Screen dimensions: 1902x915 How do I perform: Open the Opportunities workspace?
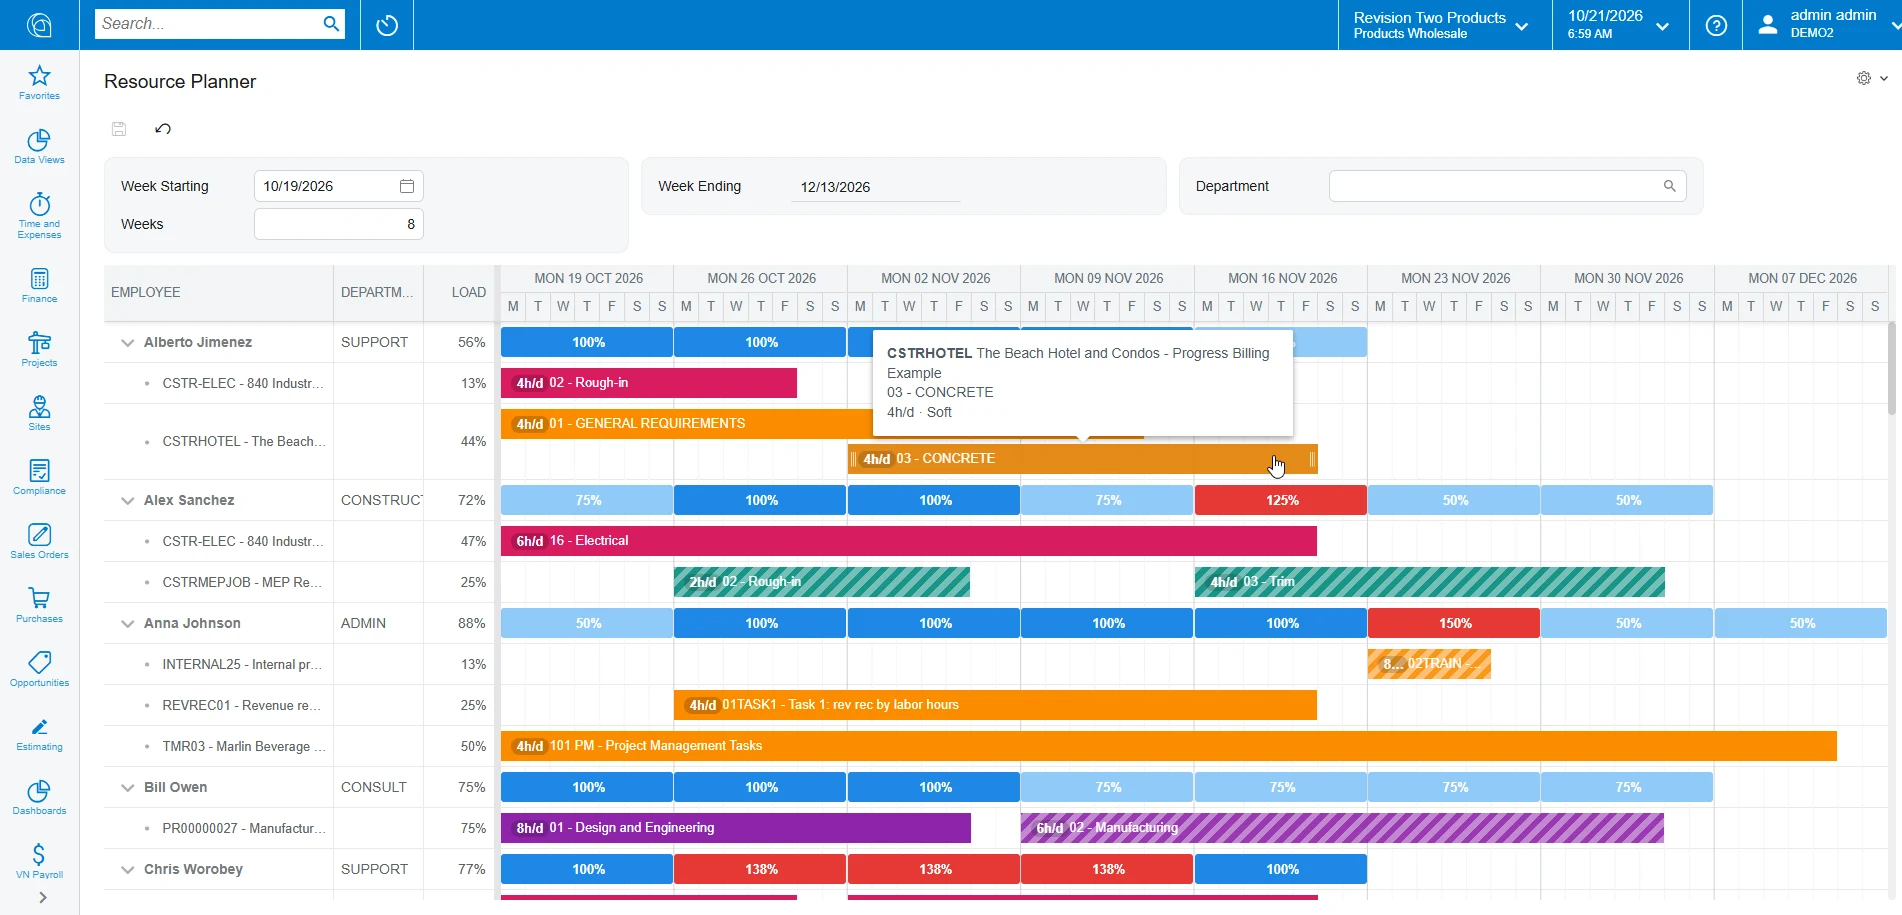(39, 670)
